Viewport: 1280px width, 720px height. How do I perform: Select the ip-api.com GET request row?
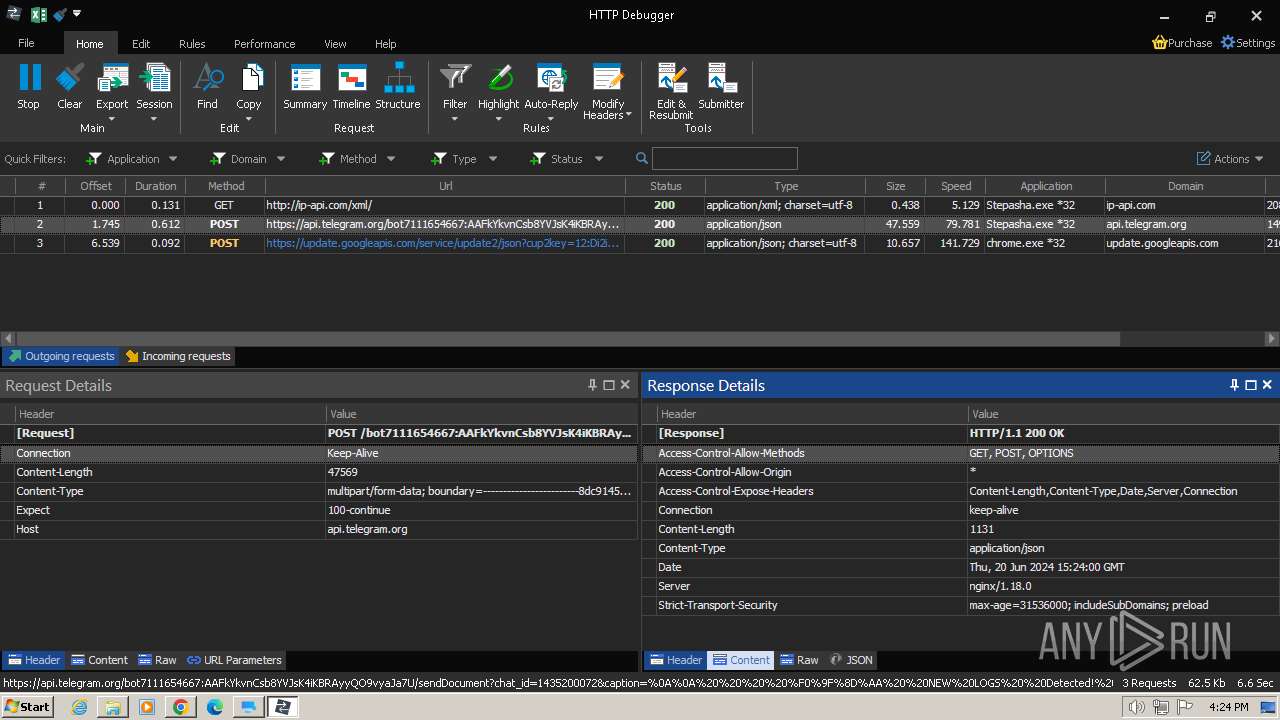(640, 205)
